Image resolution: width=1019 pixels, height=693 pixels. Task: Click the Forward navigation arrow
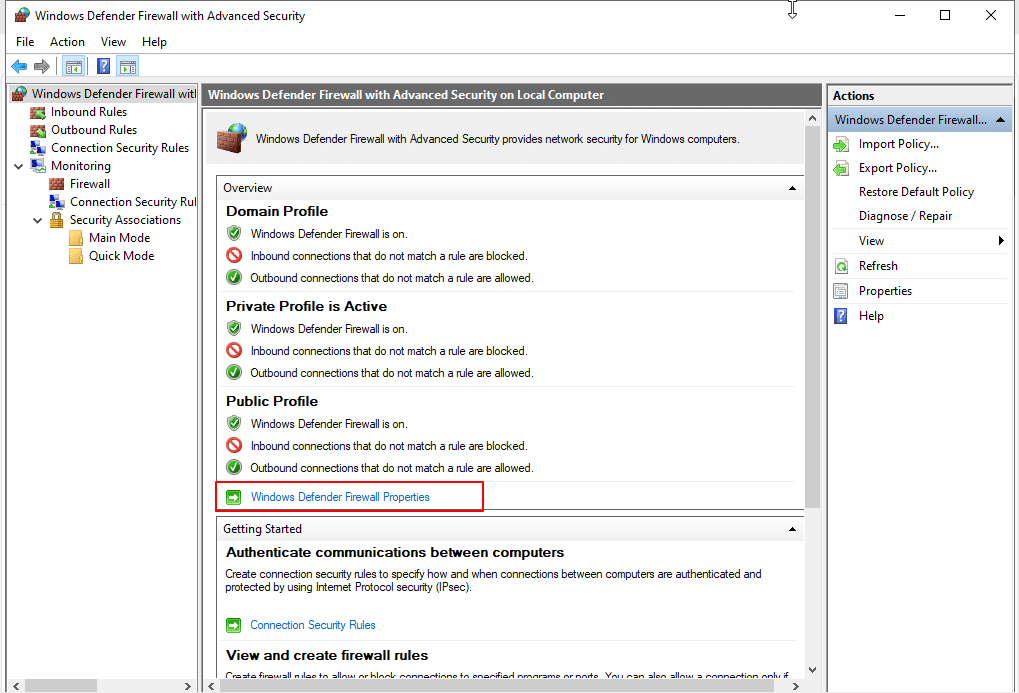click(x=40, y=66)
